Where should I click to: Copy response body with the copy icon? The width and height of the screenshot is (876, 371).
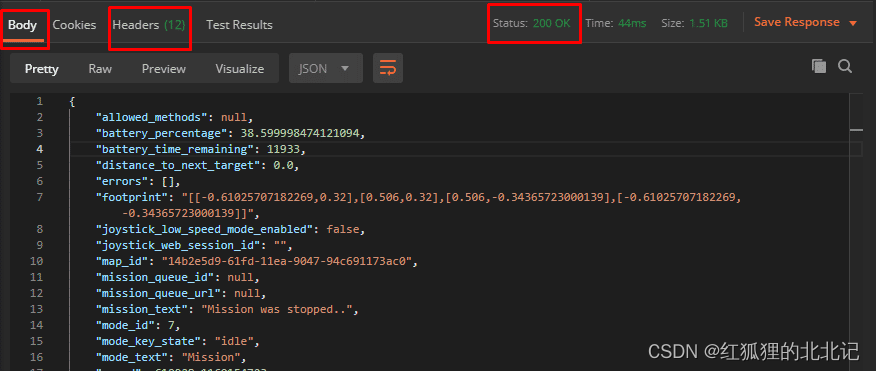click(818, 66)
